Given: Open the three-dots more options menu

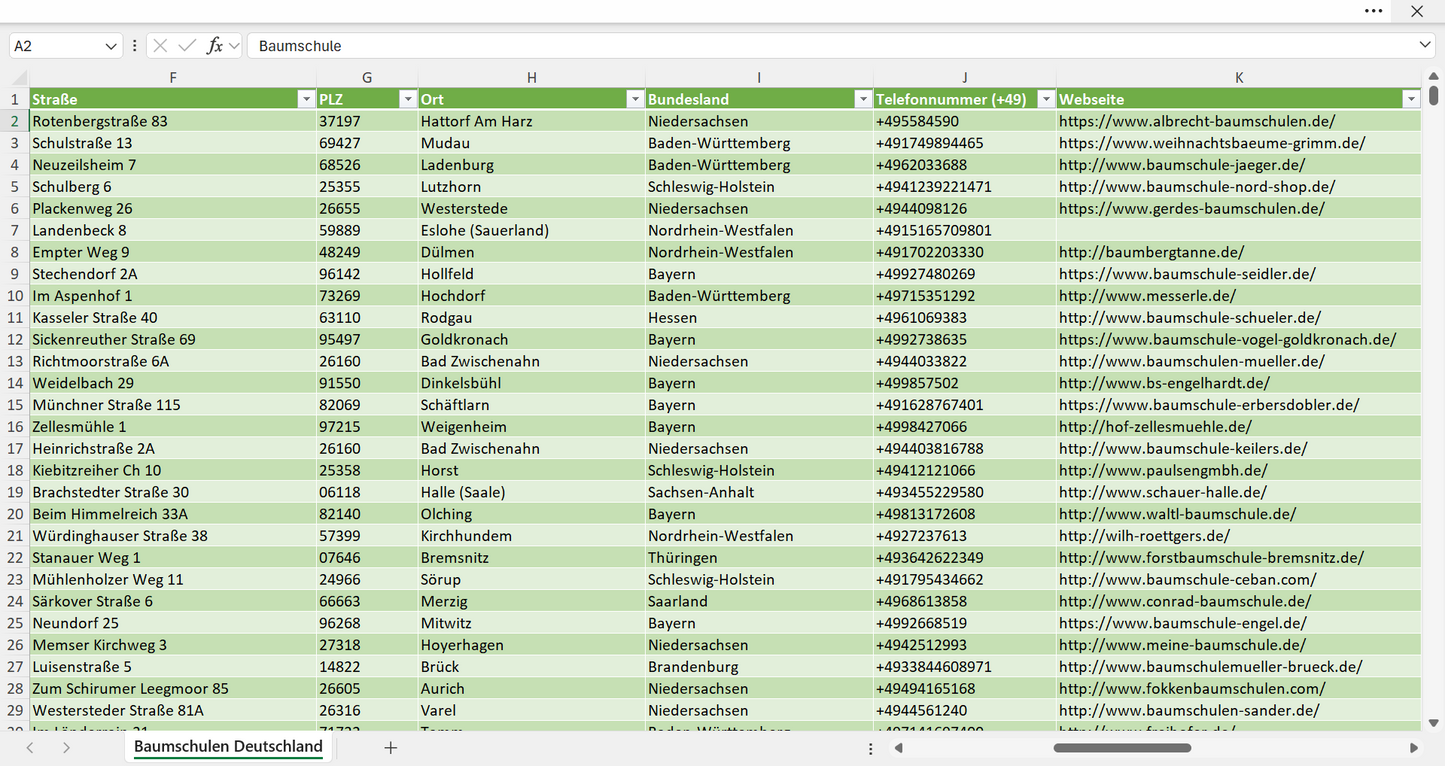Looking at the screenshot, I should click(1374, 11).
